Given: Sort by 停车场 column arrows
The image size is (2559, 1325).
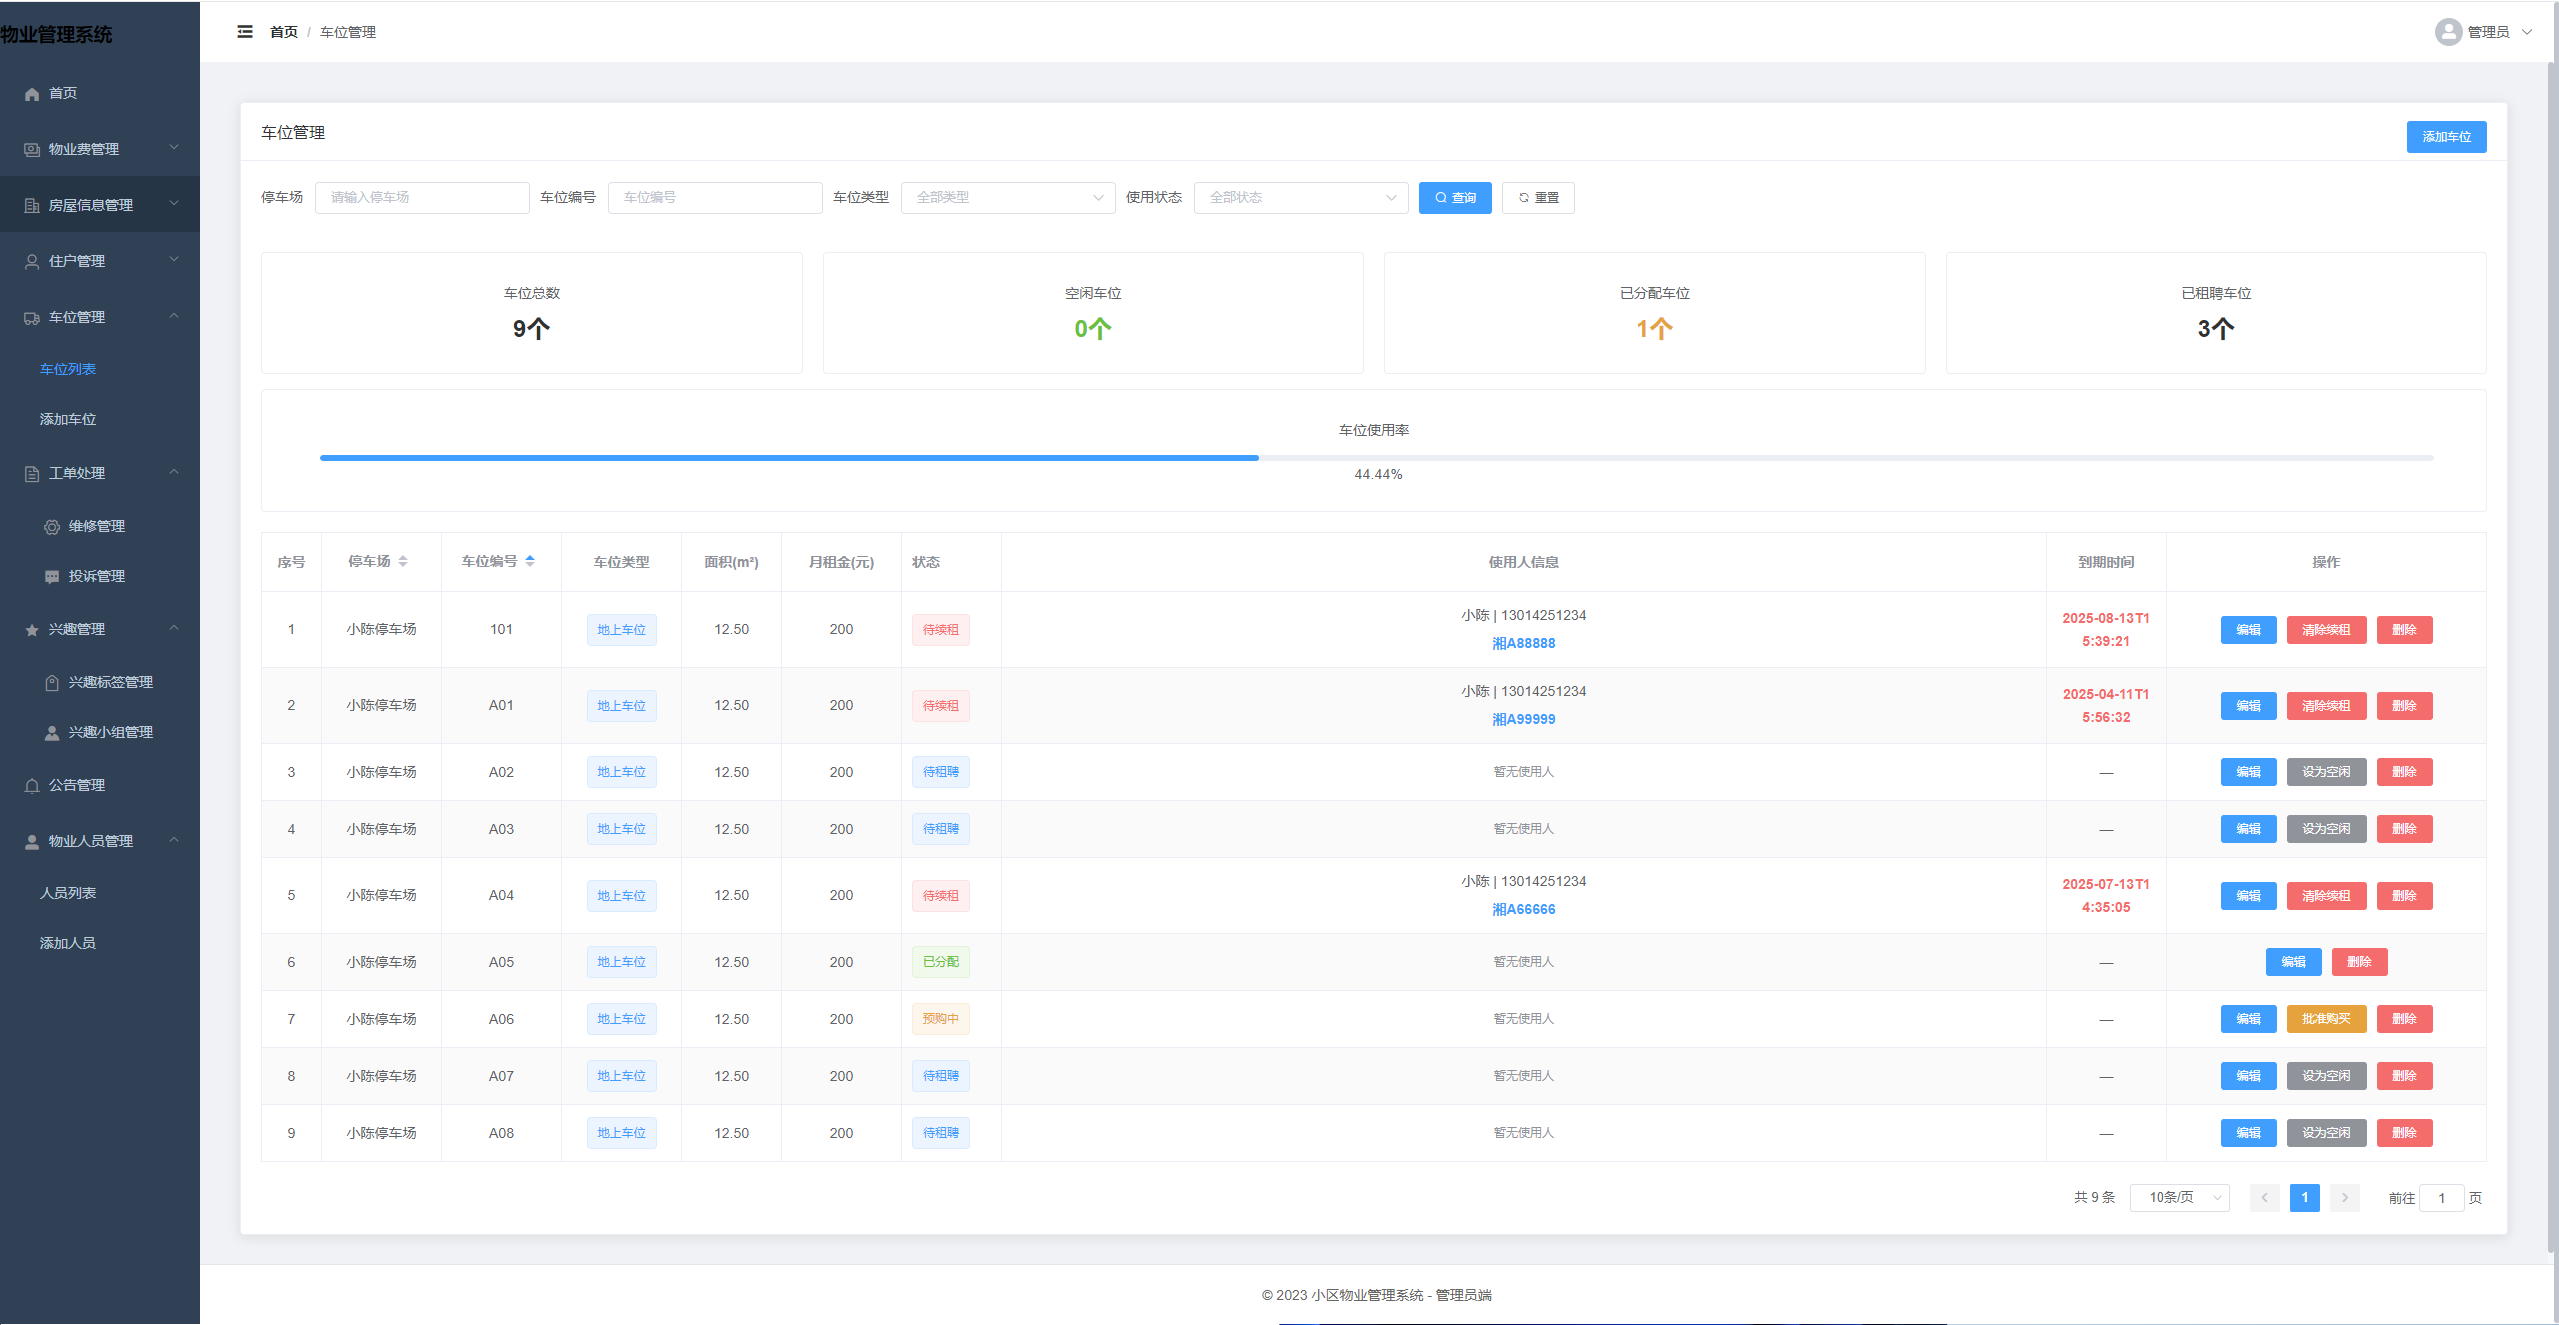Looking at the screenshot, I should click(x=403, y=562).
